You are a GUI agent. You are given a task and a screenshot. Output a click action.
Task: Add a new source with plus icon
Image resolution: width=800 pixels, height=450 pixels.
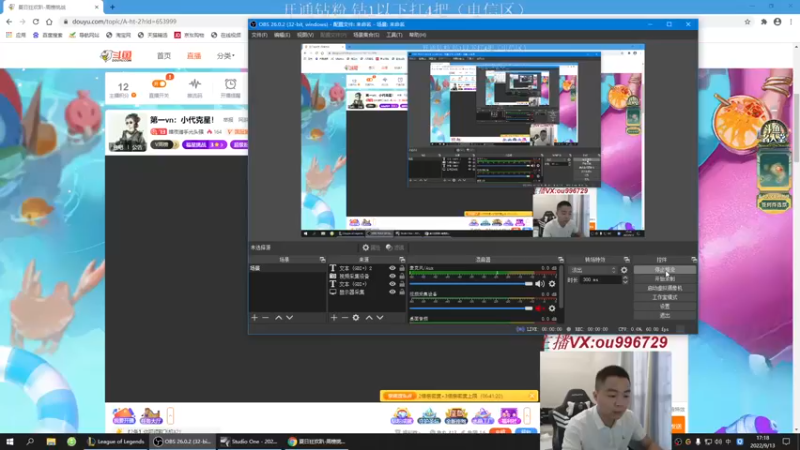pyautogui.click(x=334, y=317)
